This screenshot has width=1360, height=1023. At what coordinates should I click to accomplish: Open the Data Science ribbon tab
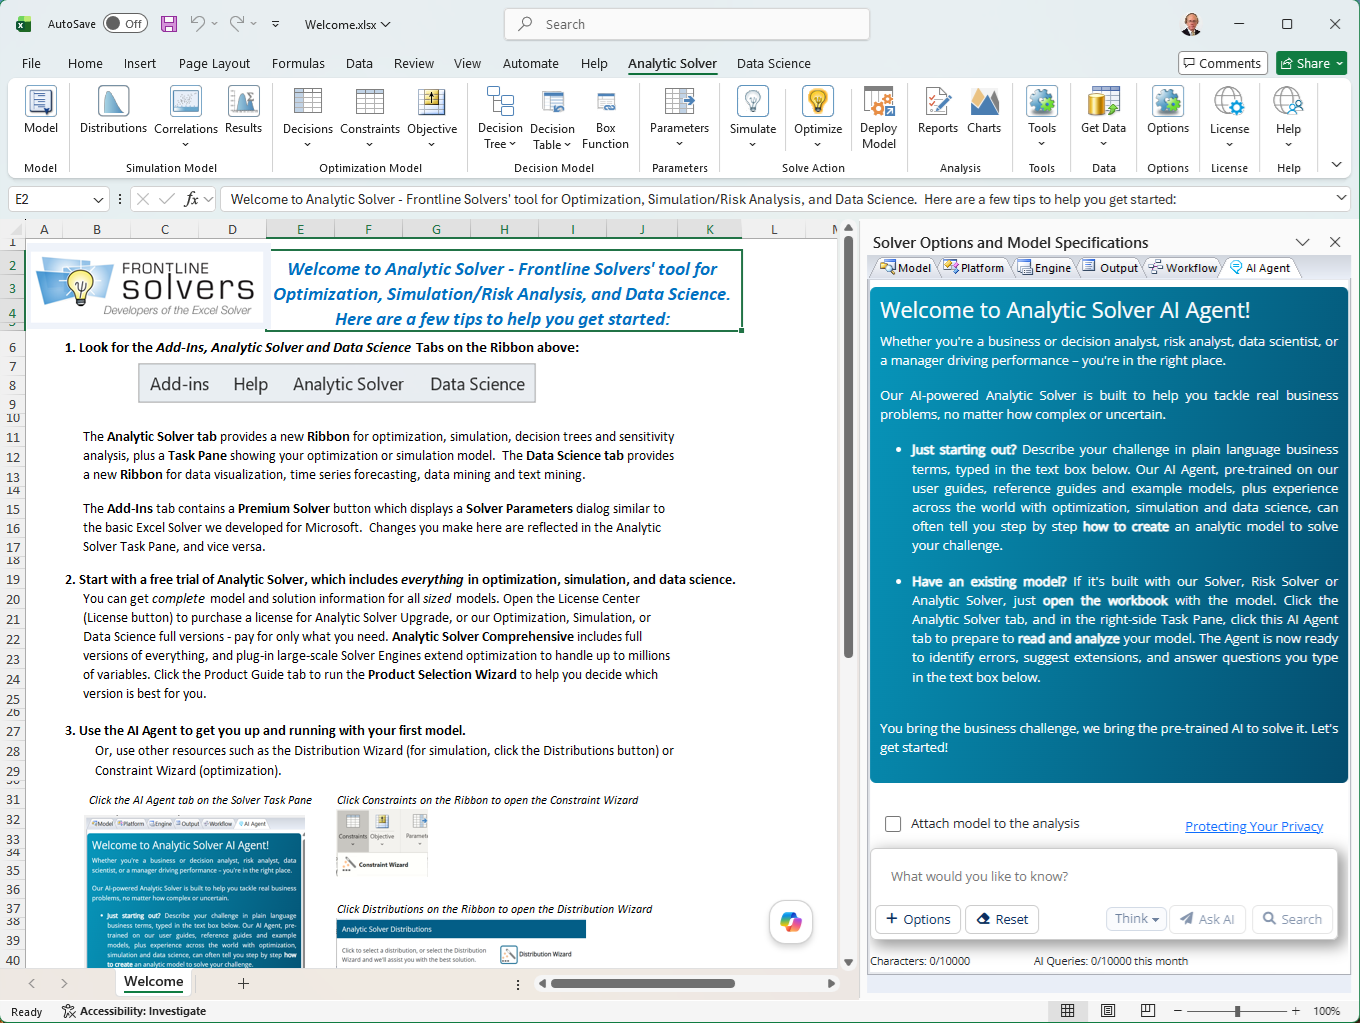click(x=774, y=63)
